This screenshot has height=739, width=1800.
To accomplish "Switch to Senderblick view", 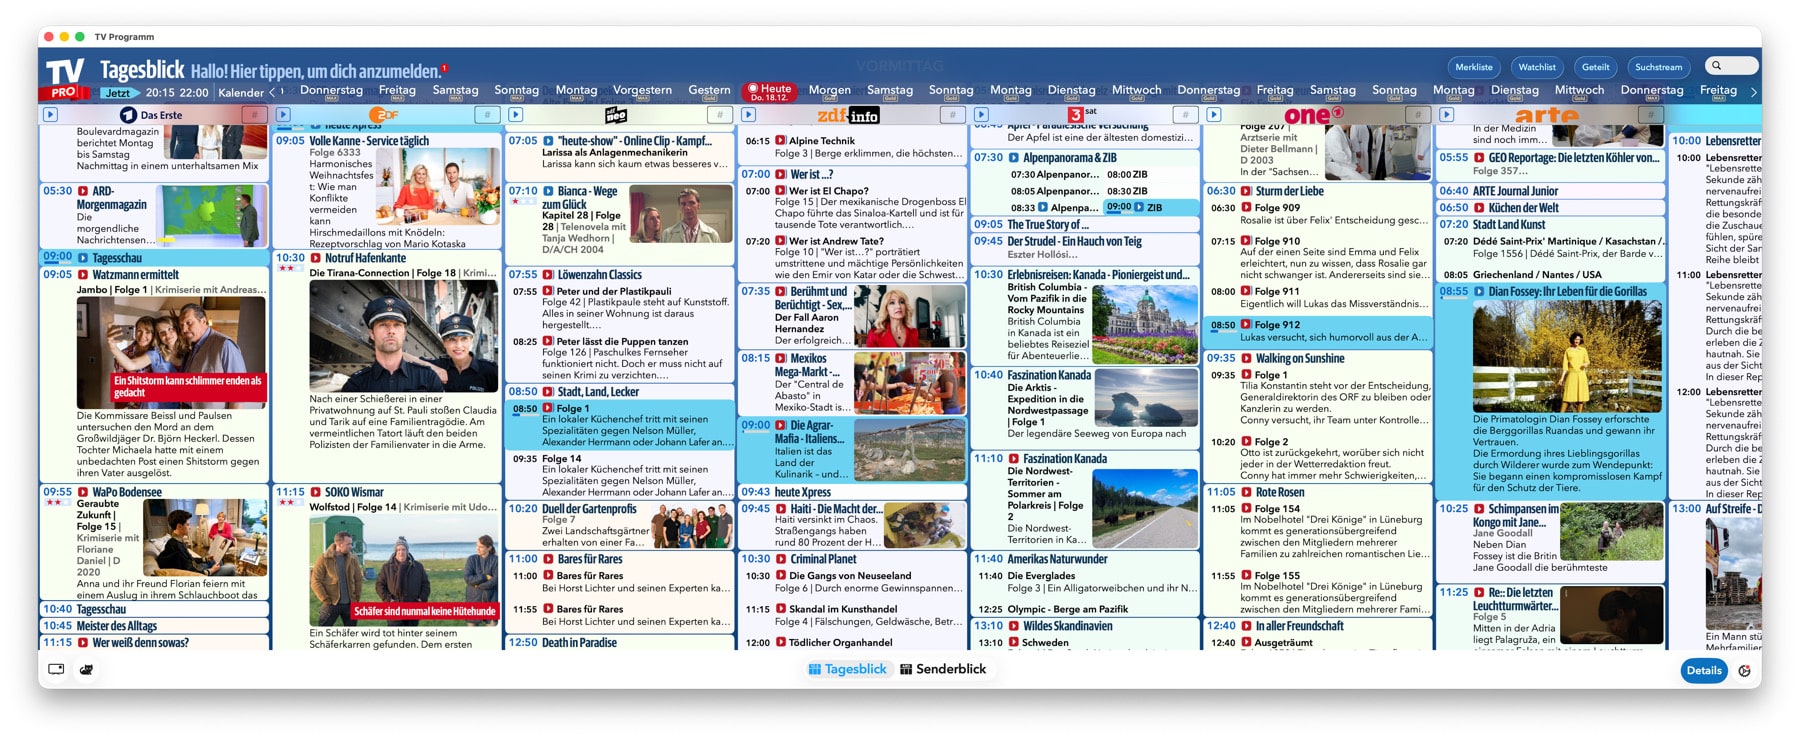I will point(943,669).
